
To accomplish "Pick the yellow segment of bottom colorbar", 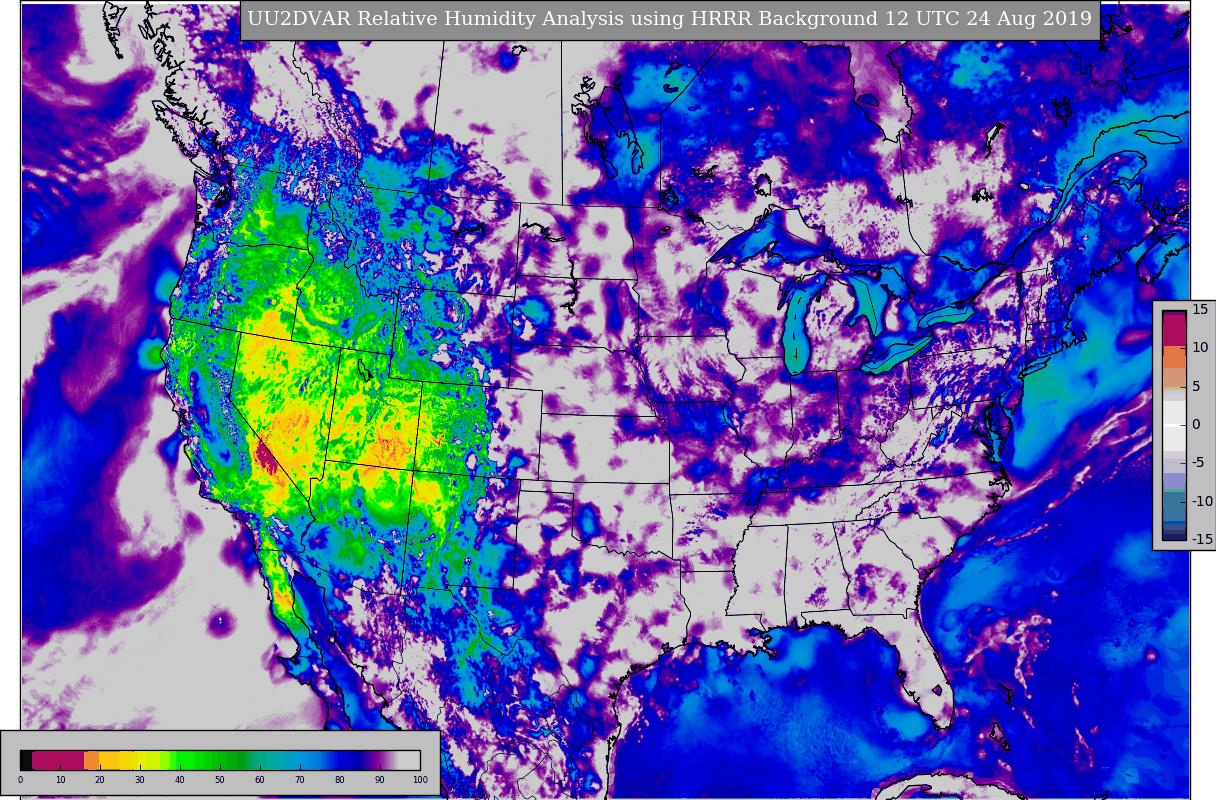I will pyautogui.click(x=135, y=760).
